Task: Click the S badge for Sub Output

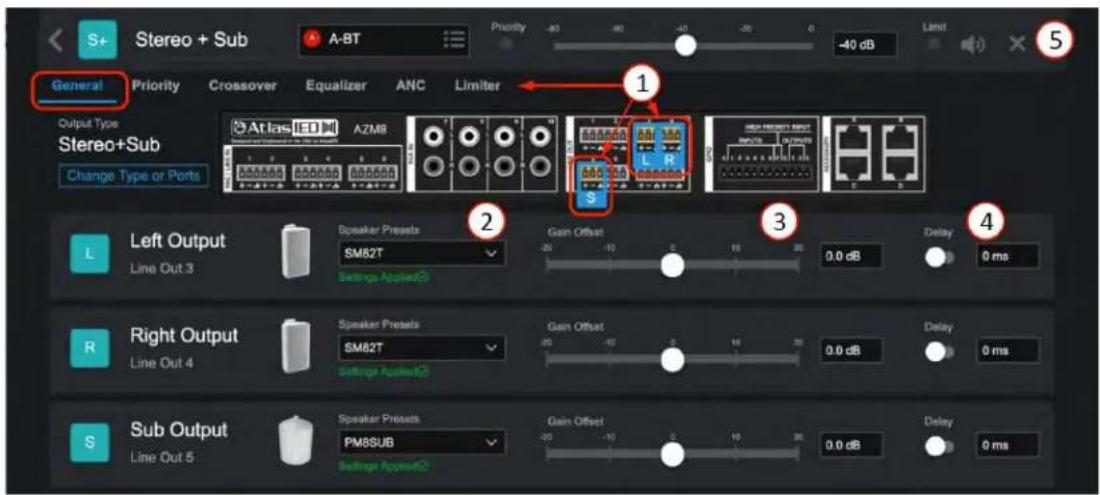Action: [x=88, y=440]
